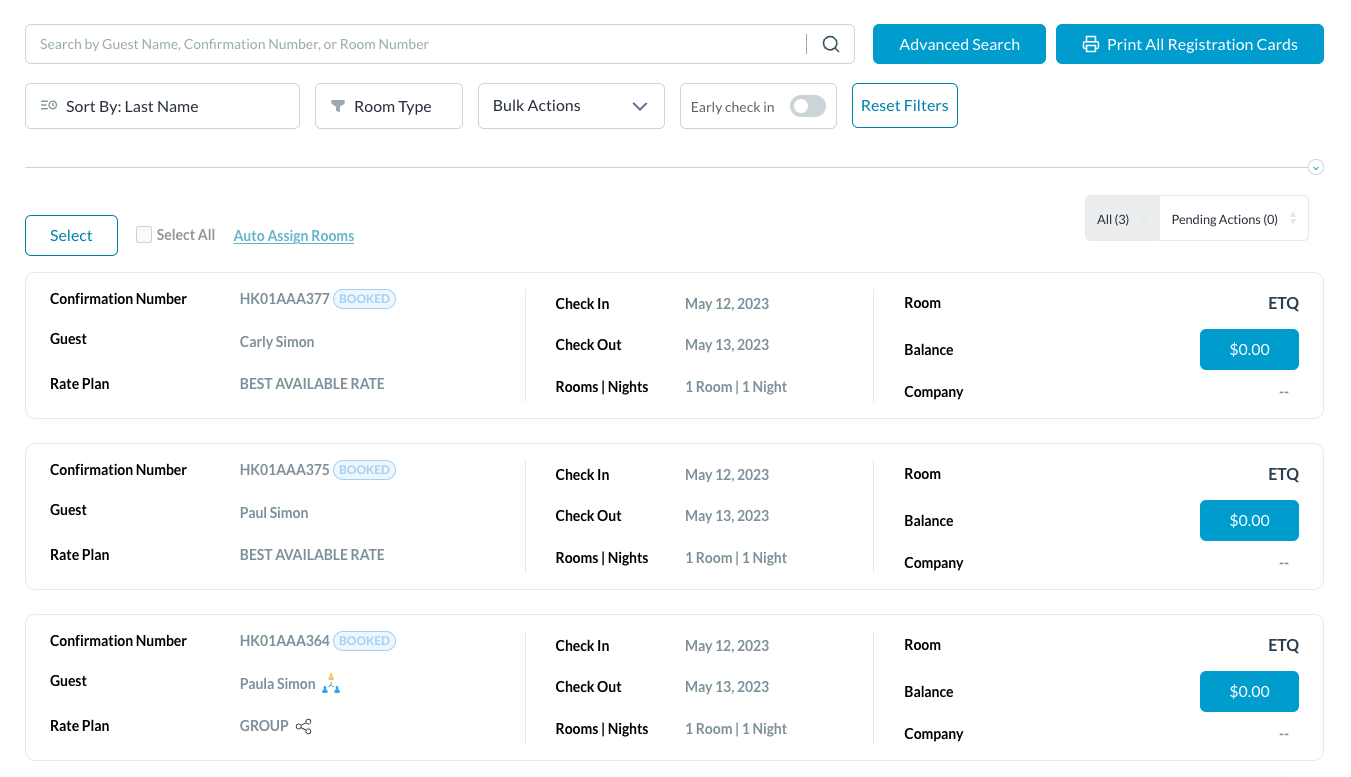Check the Select All checkbox

(144, 233)
